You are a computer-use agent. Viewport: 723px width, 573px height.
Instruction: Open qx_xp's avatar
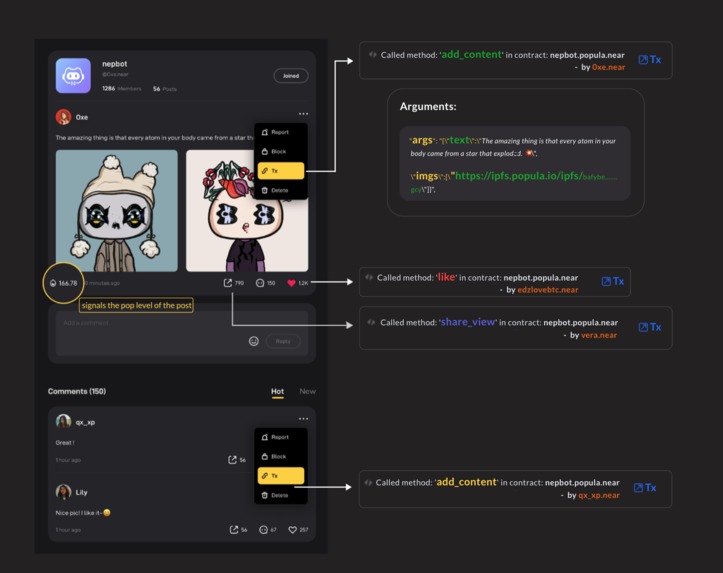click(x=63, y=422)
